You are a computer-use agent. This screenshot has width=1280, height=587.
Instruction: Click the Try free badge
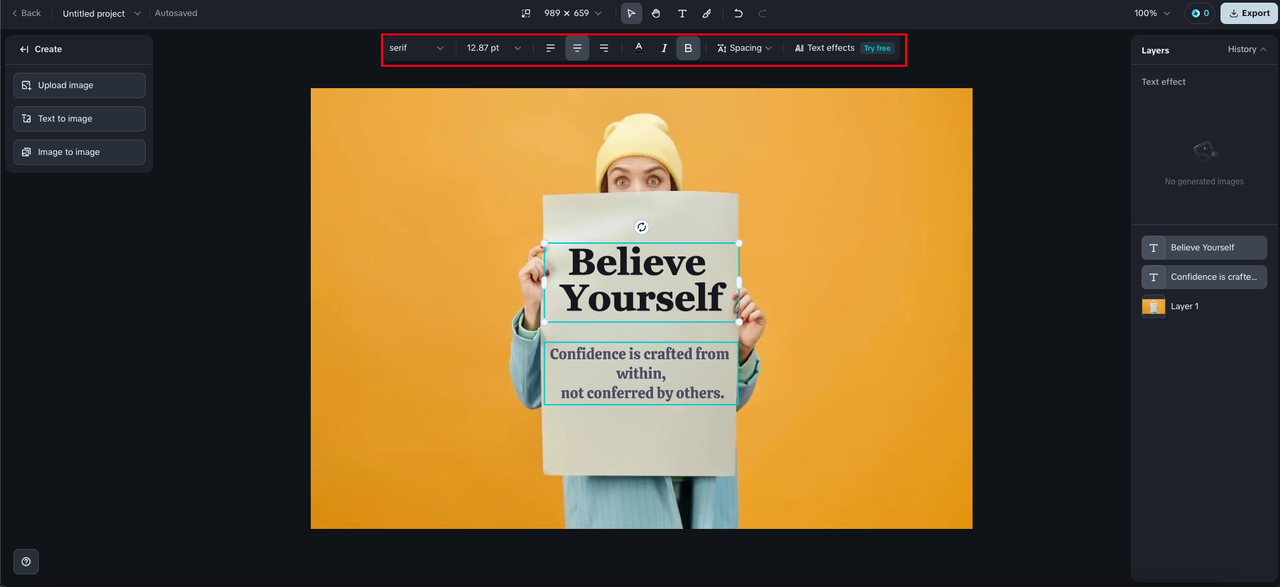(877, 48)
